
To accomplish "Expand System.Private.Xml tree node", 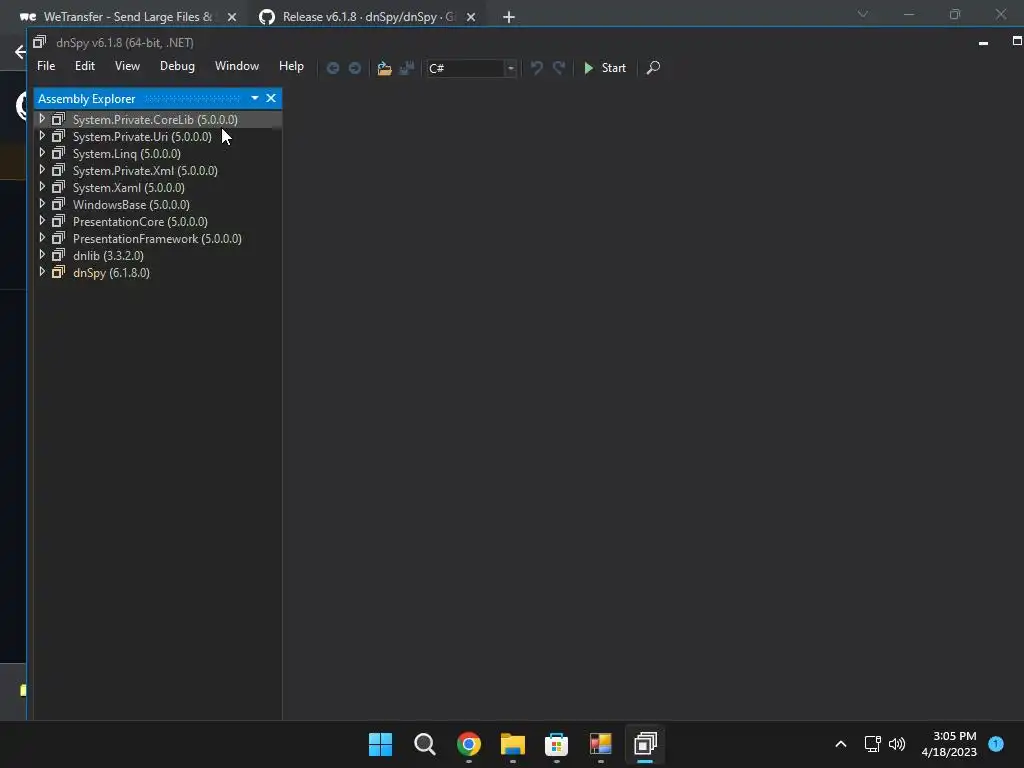I will (42, 170).
